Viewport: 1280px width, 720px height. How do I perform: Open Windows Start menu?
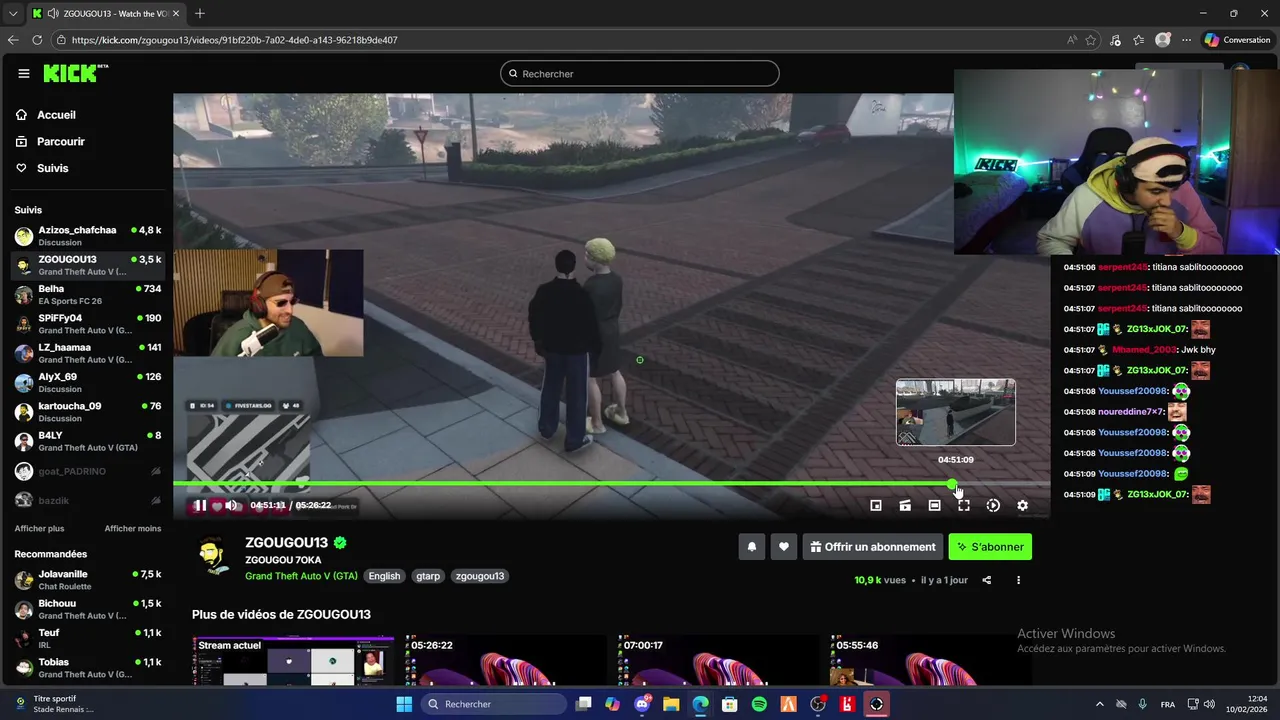point(404,704)
